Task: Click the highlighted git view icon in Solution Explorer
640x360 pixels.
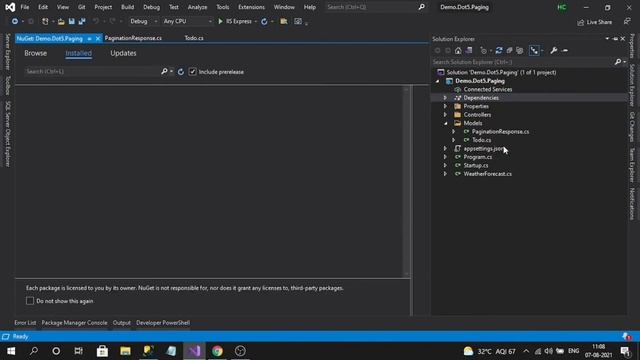Action: (x=534, y=51)
